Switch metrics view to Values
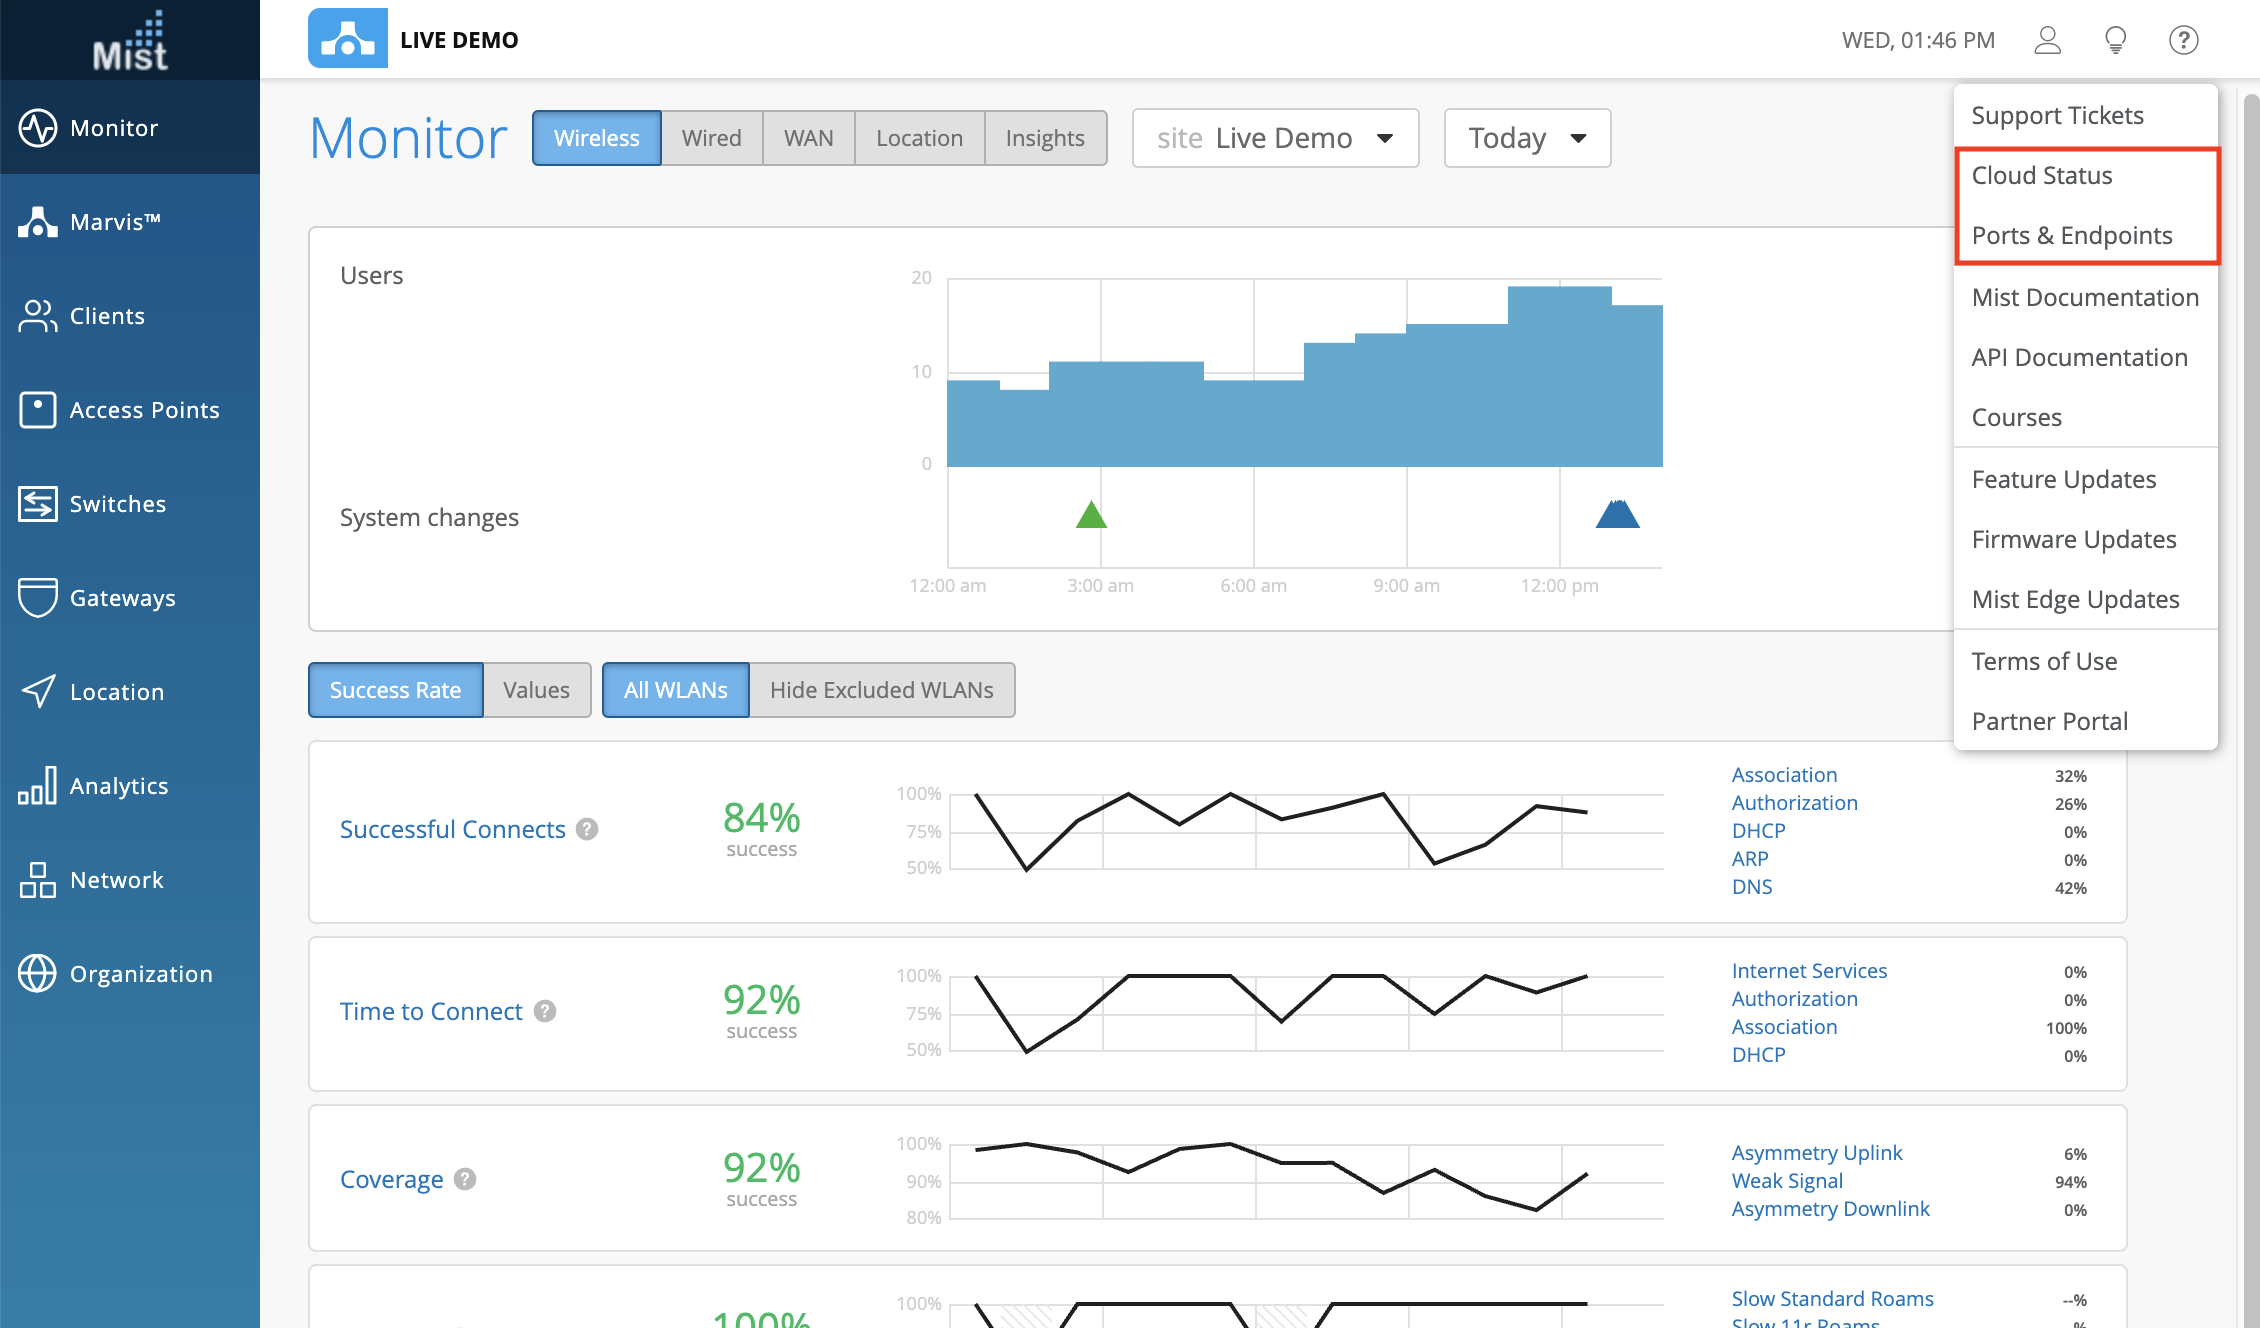2260x1328 pixels. tap(536, 690)
